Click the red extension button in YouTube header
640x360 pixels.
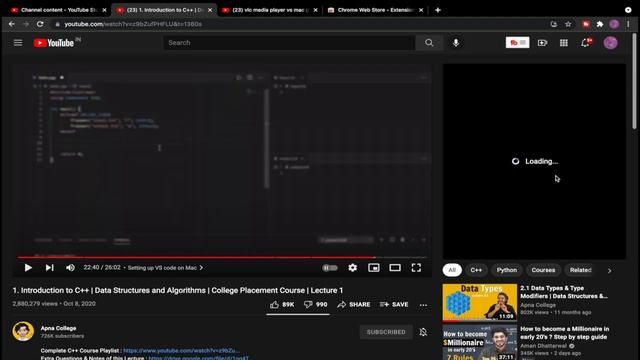tap(517, 42)
